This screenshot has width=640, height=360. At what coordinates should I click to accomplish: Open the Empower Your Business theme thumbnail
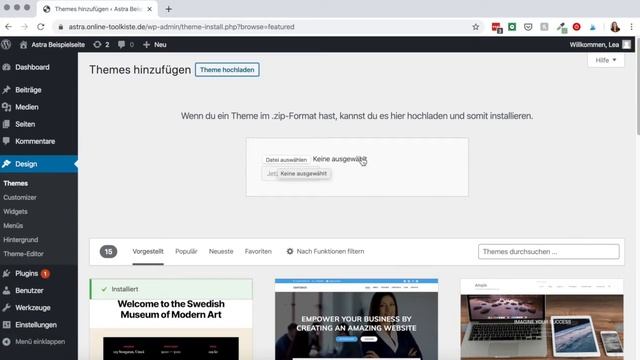pos(356,320)
